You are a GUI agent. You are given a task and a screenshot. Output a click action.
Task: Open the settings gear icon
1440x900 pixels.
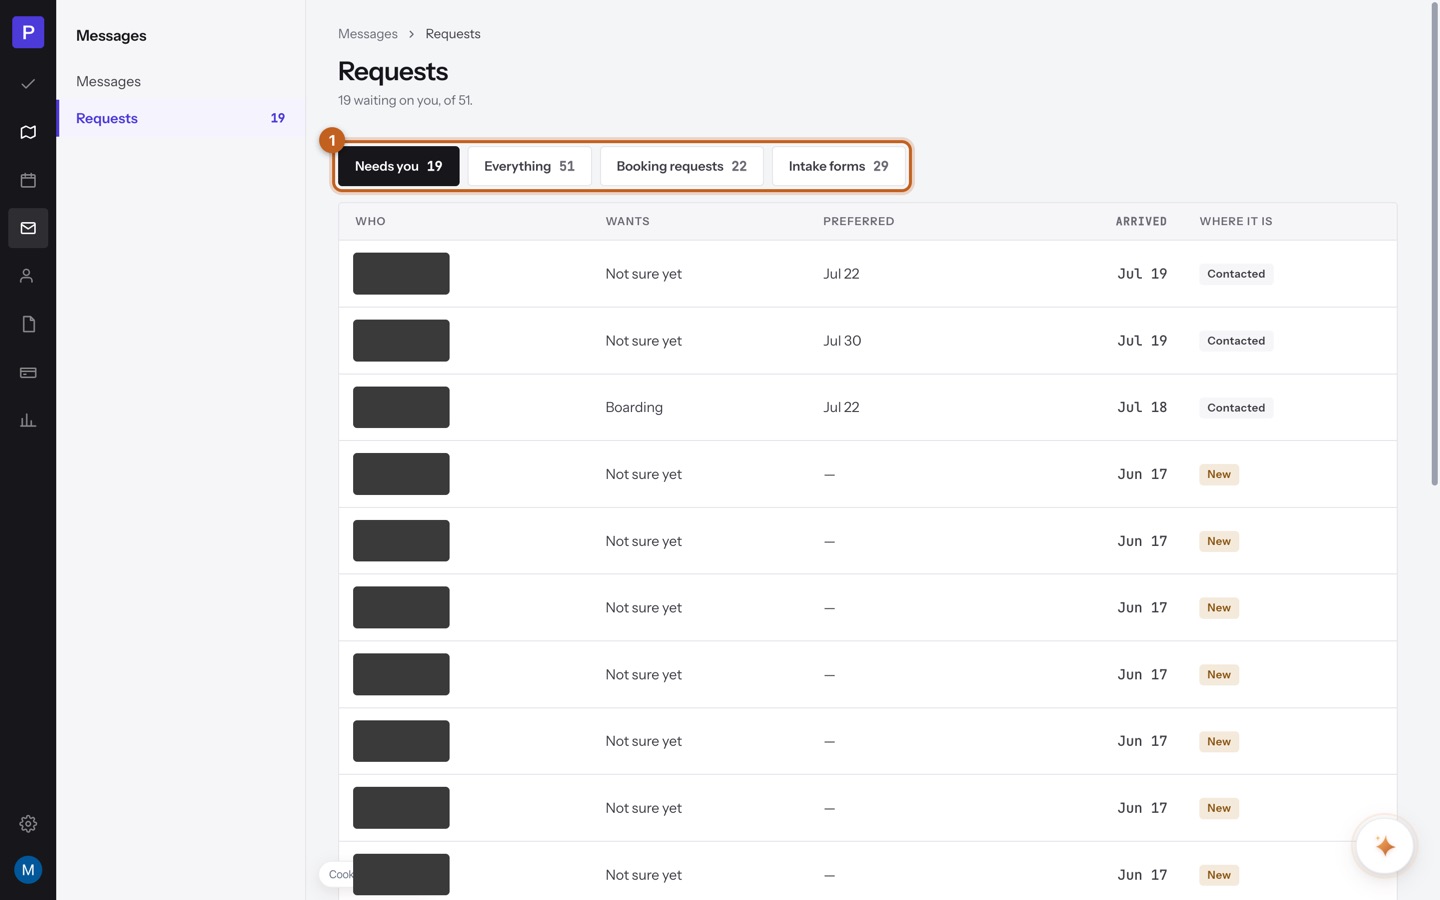point(28,824)
